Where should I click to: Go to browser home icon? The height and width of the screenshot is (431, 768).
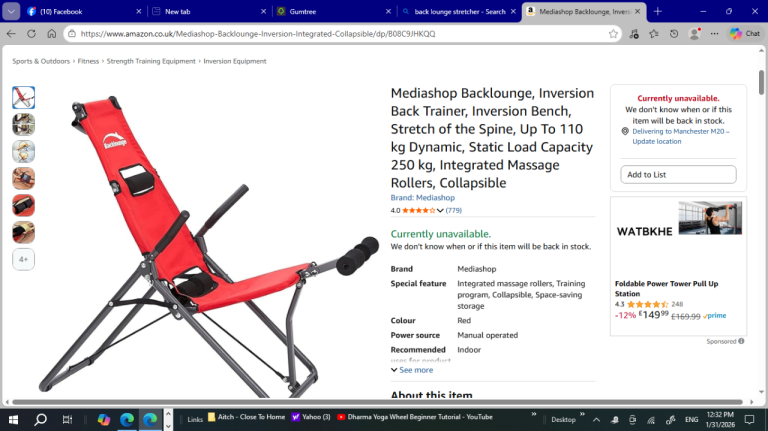(x=51, y=34)
